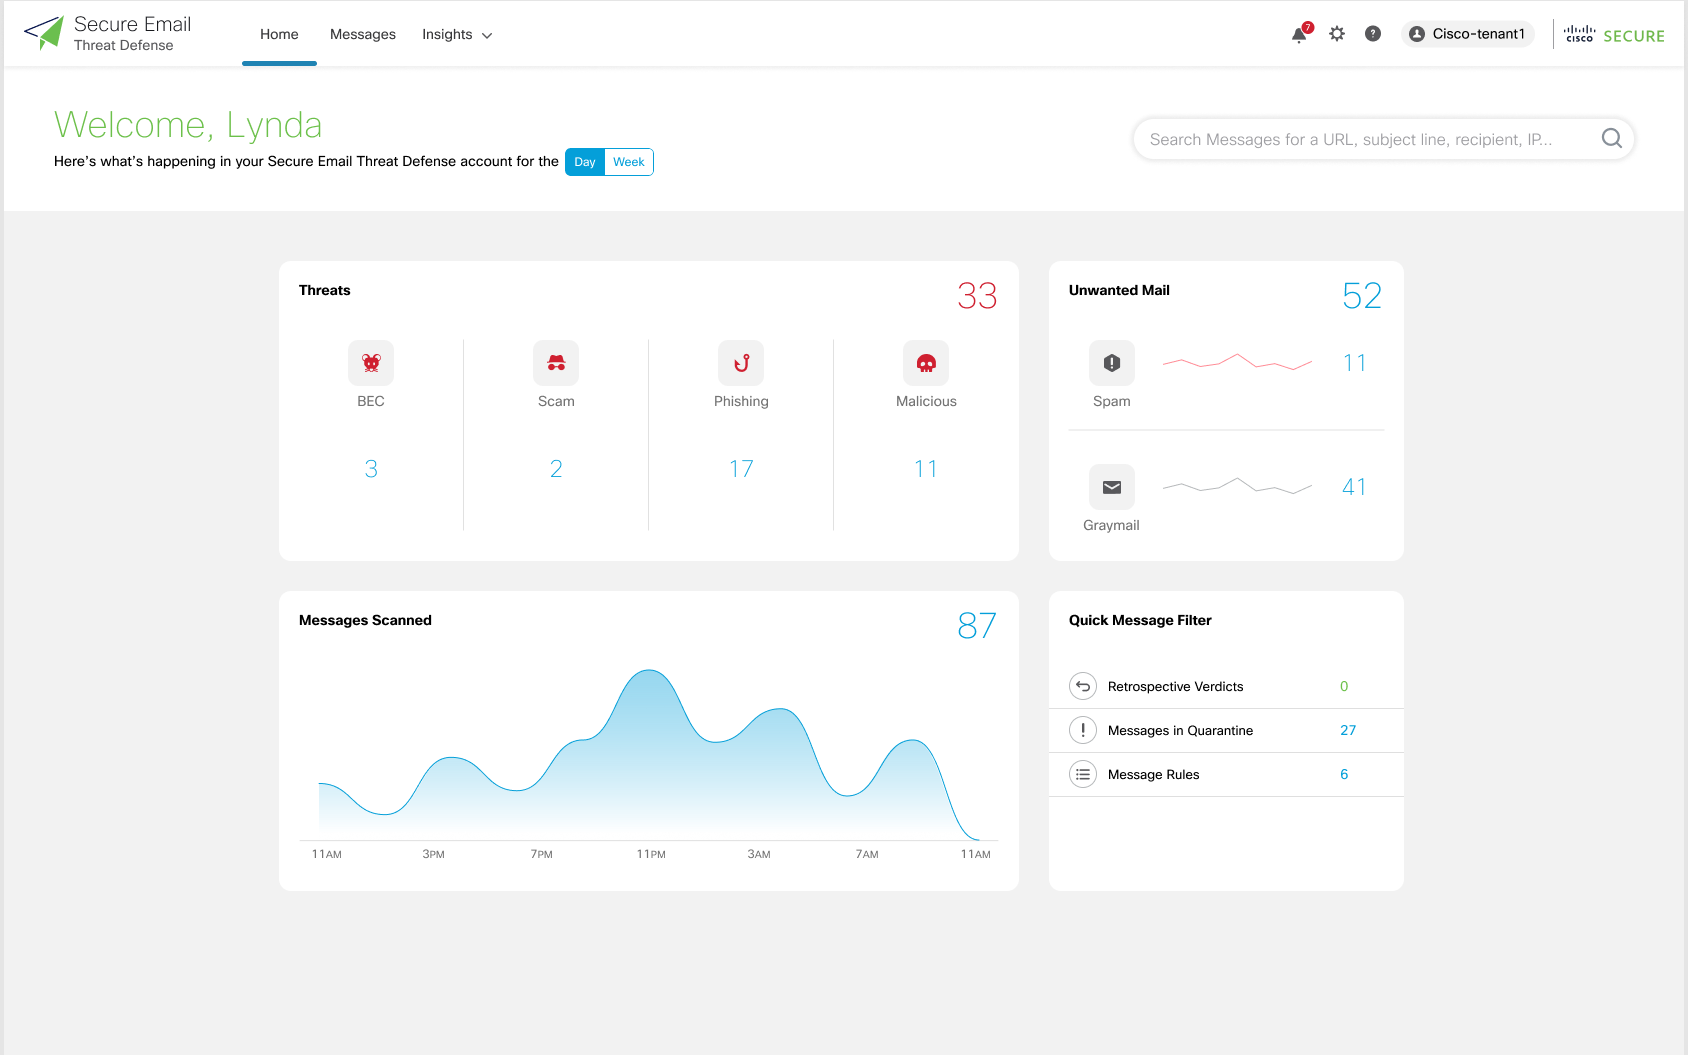This screenshot has height=1055, width=1688.
Task: Click the Malicious count 11
Action: (926, 469)
